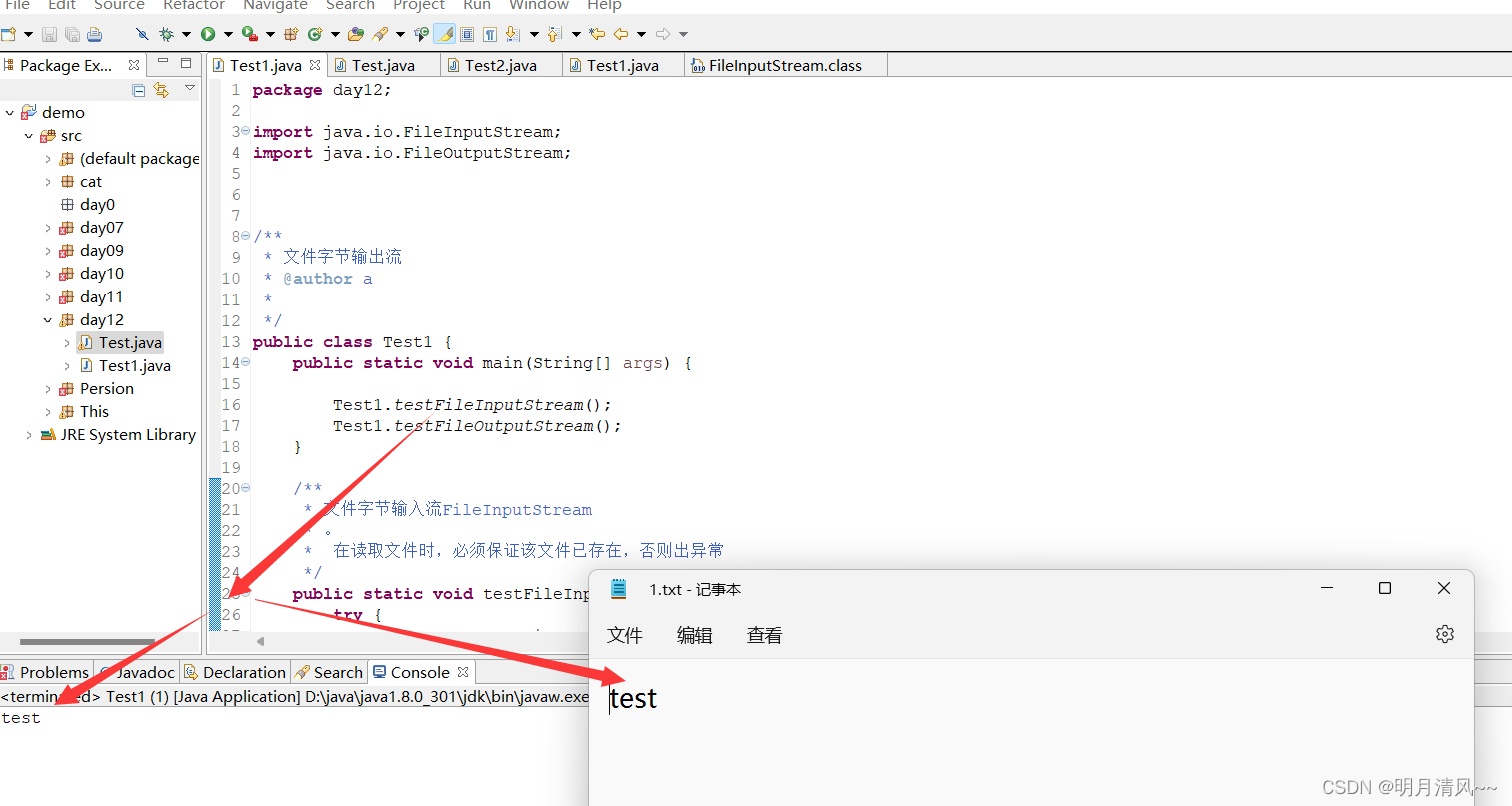Click the Search flashlight toolbar icon
Image resolution: width=1512 pixels, height=806 pixels.
[x=380, y=34]
